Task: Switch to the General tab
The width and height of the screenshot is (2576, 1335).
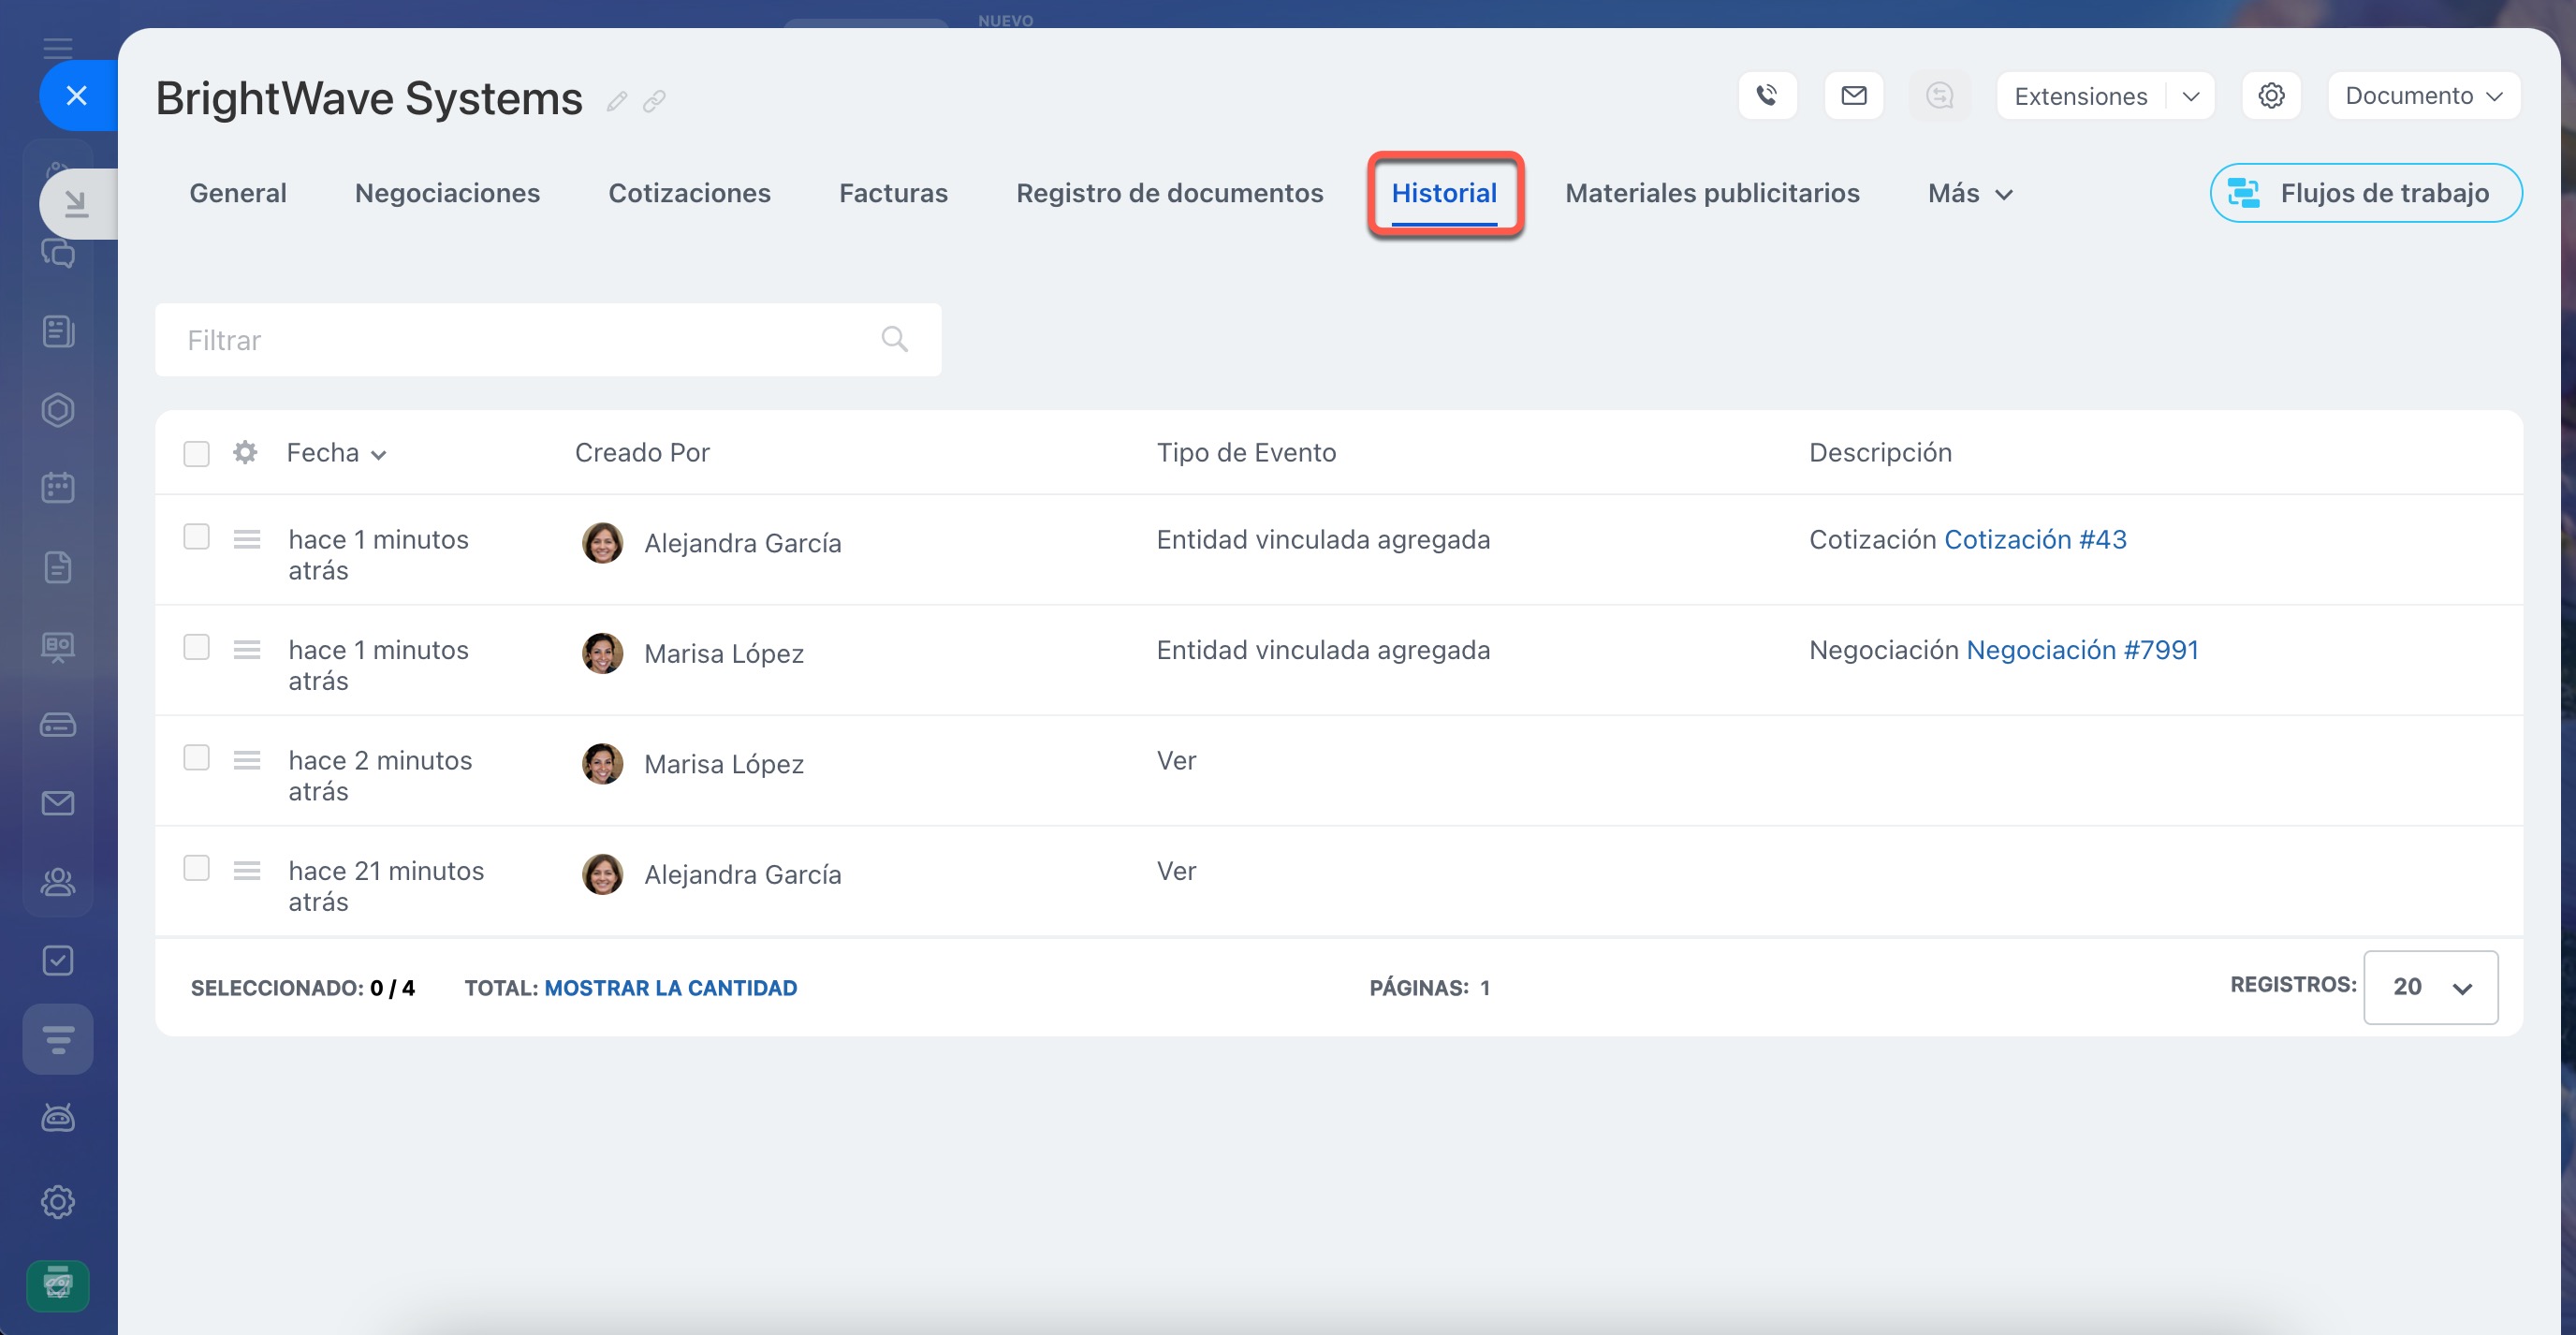Action: click(238, 193)
